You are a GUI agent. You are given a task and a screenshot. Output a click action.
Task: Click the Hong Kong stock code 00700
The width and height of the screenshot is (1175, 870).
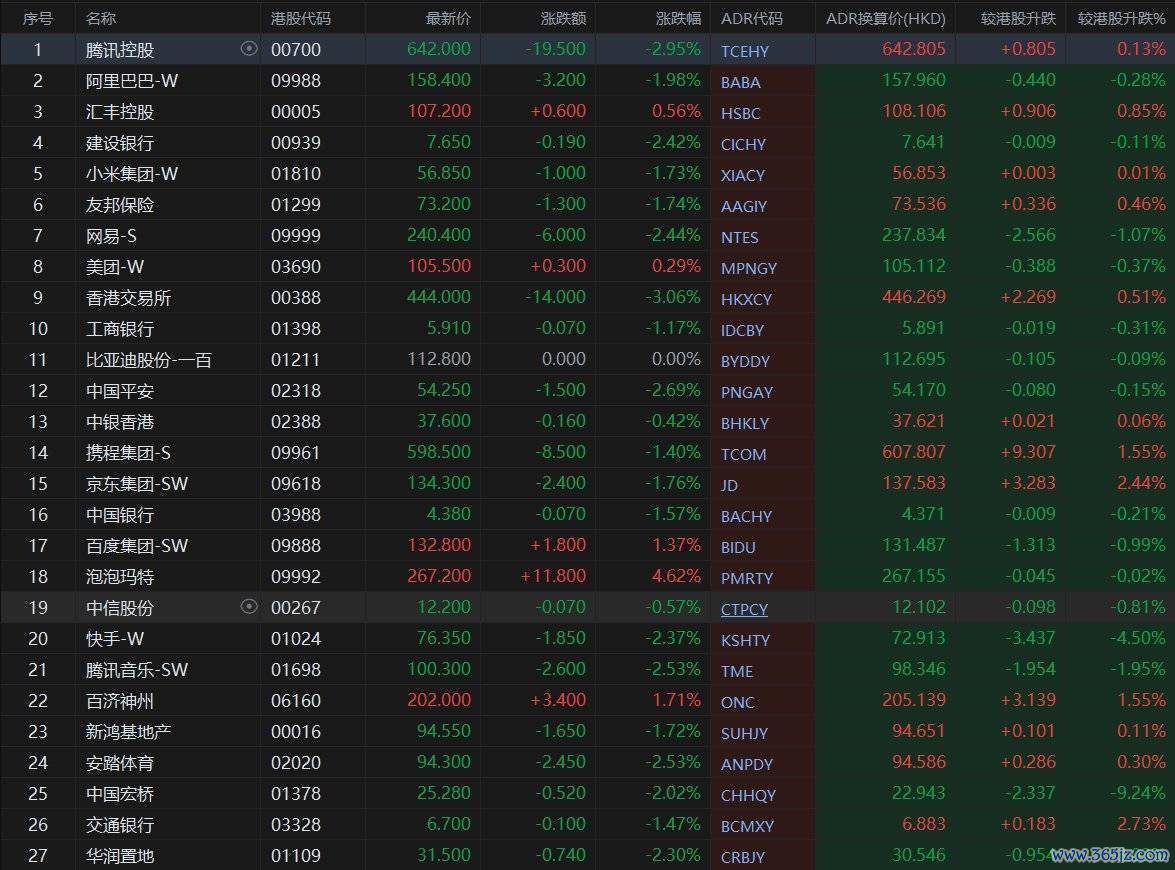click(x=296, y=50)
